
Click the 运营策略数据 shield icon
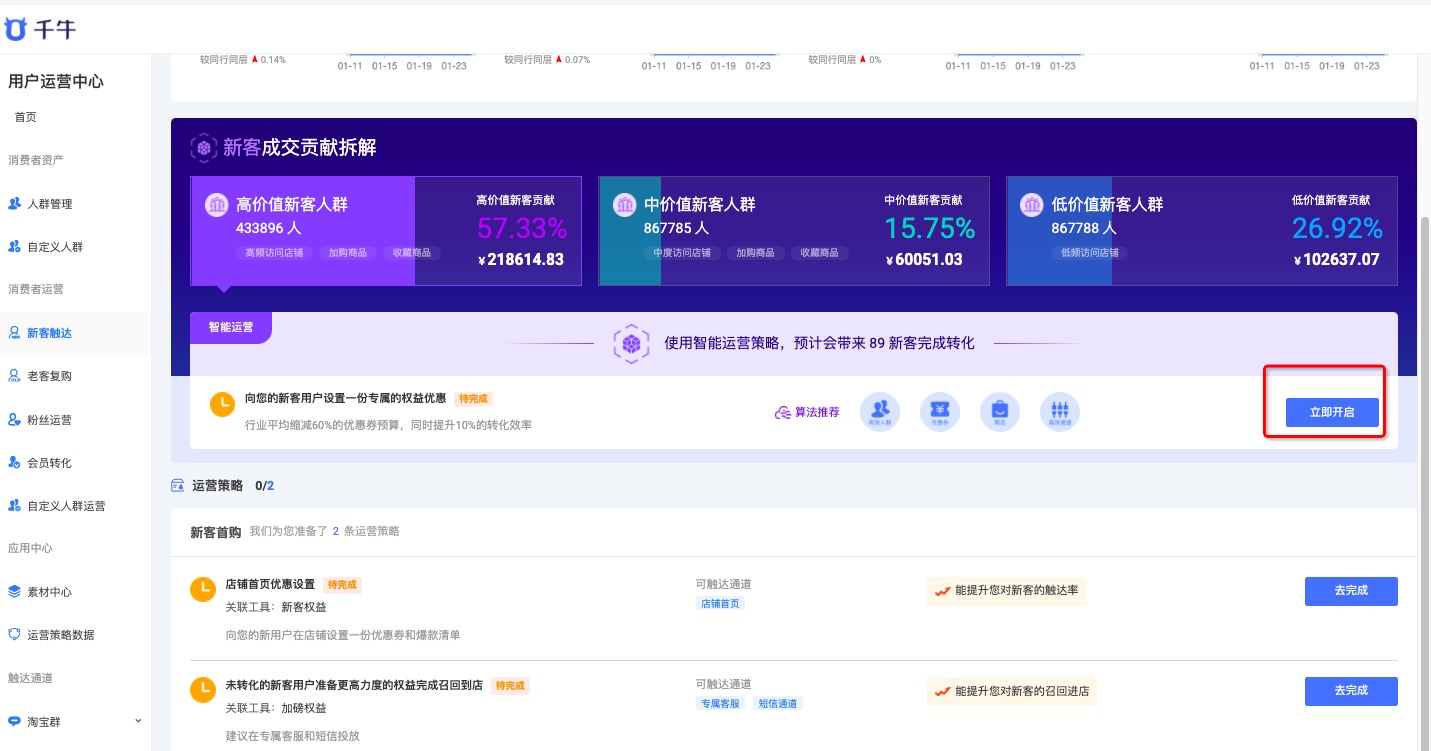click(14, 634)
